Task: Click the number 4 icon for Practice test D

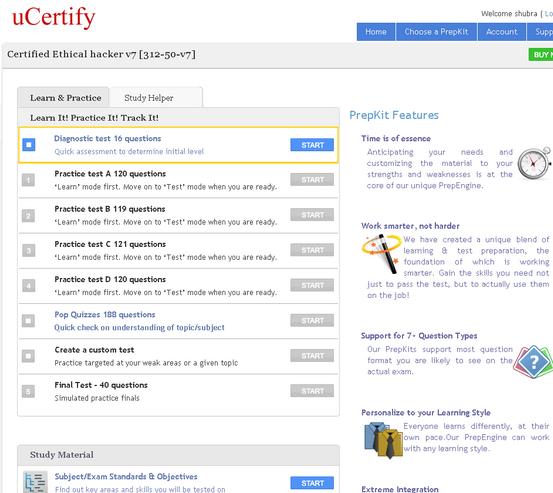Action: point(28,286)
